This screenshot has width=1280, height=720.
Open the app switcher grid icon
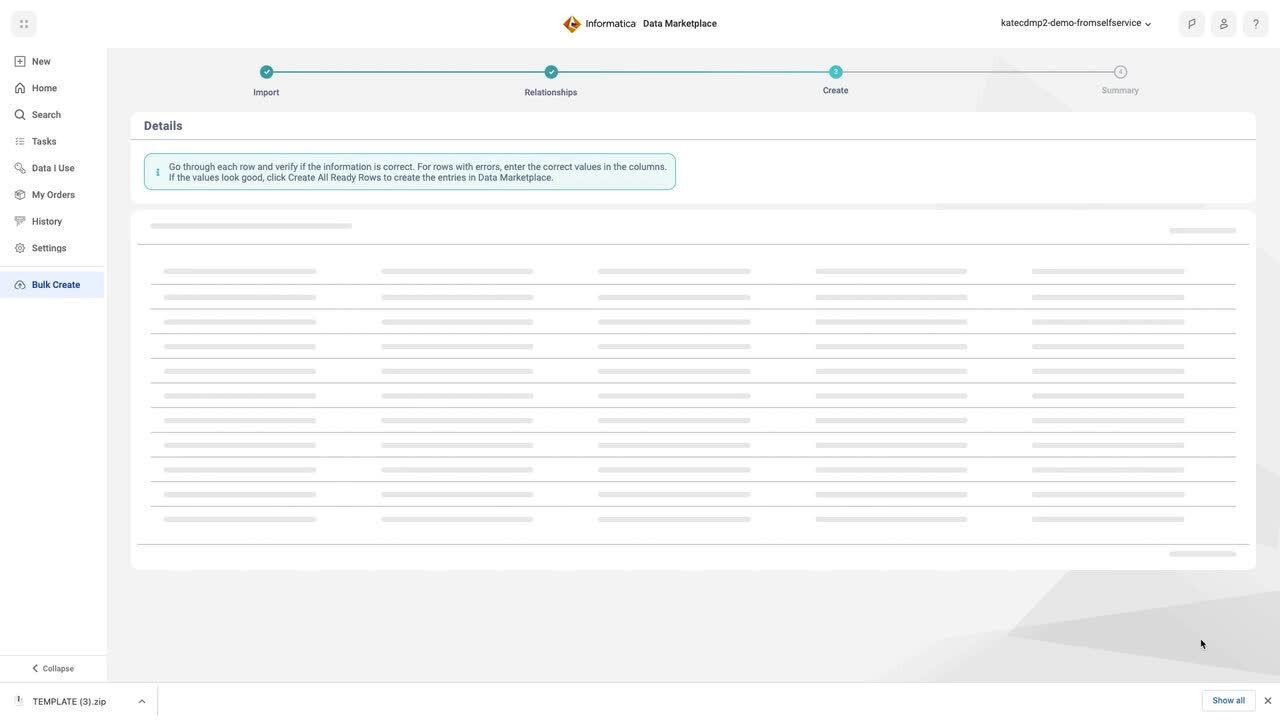[x=24, y=24]
